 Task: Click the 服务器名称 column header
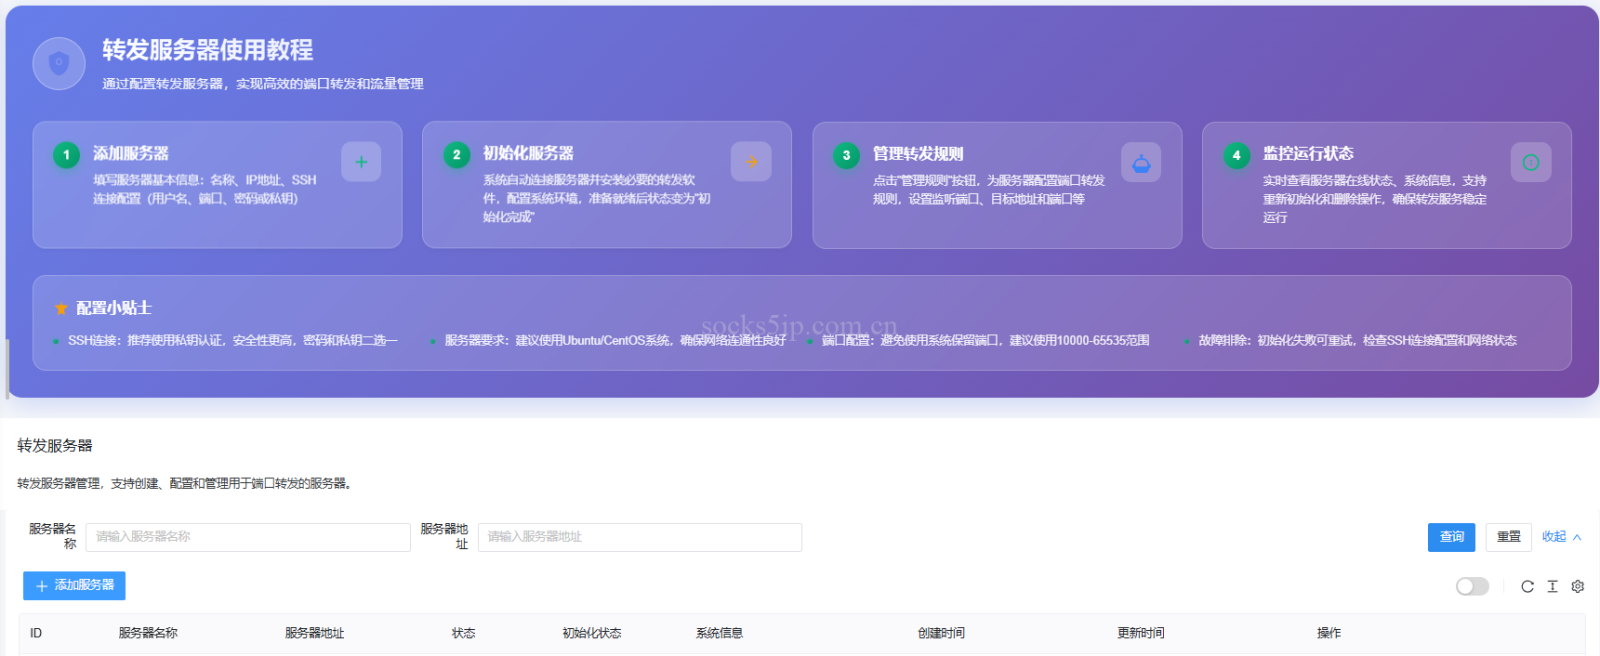tap(148, 633)
